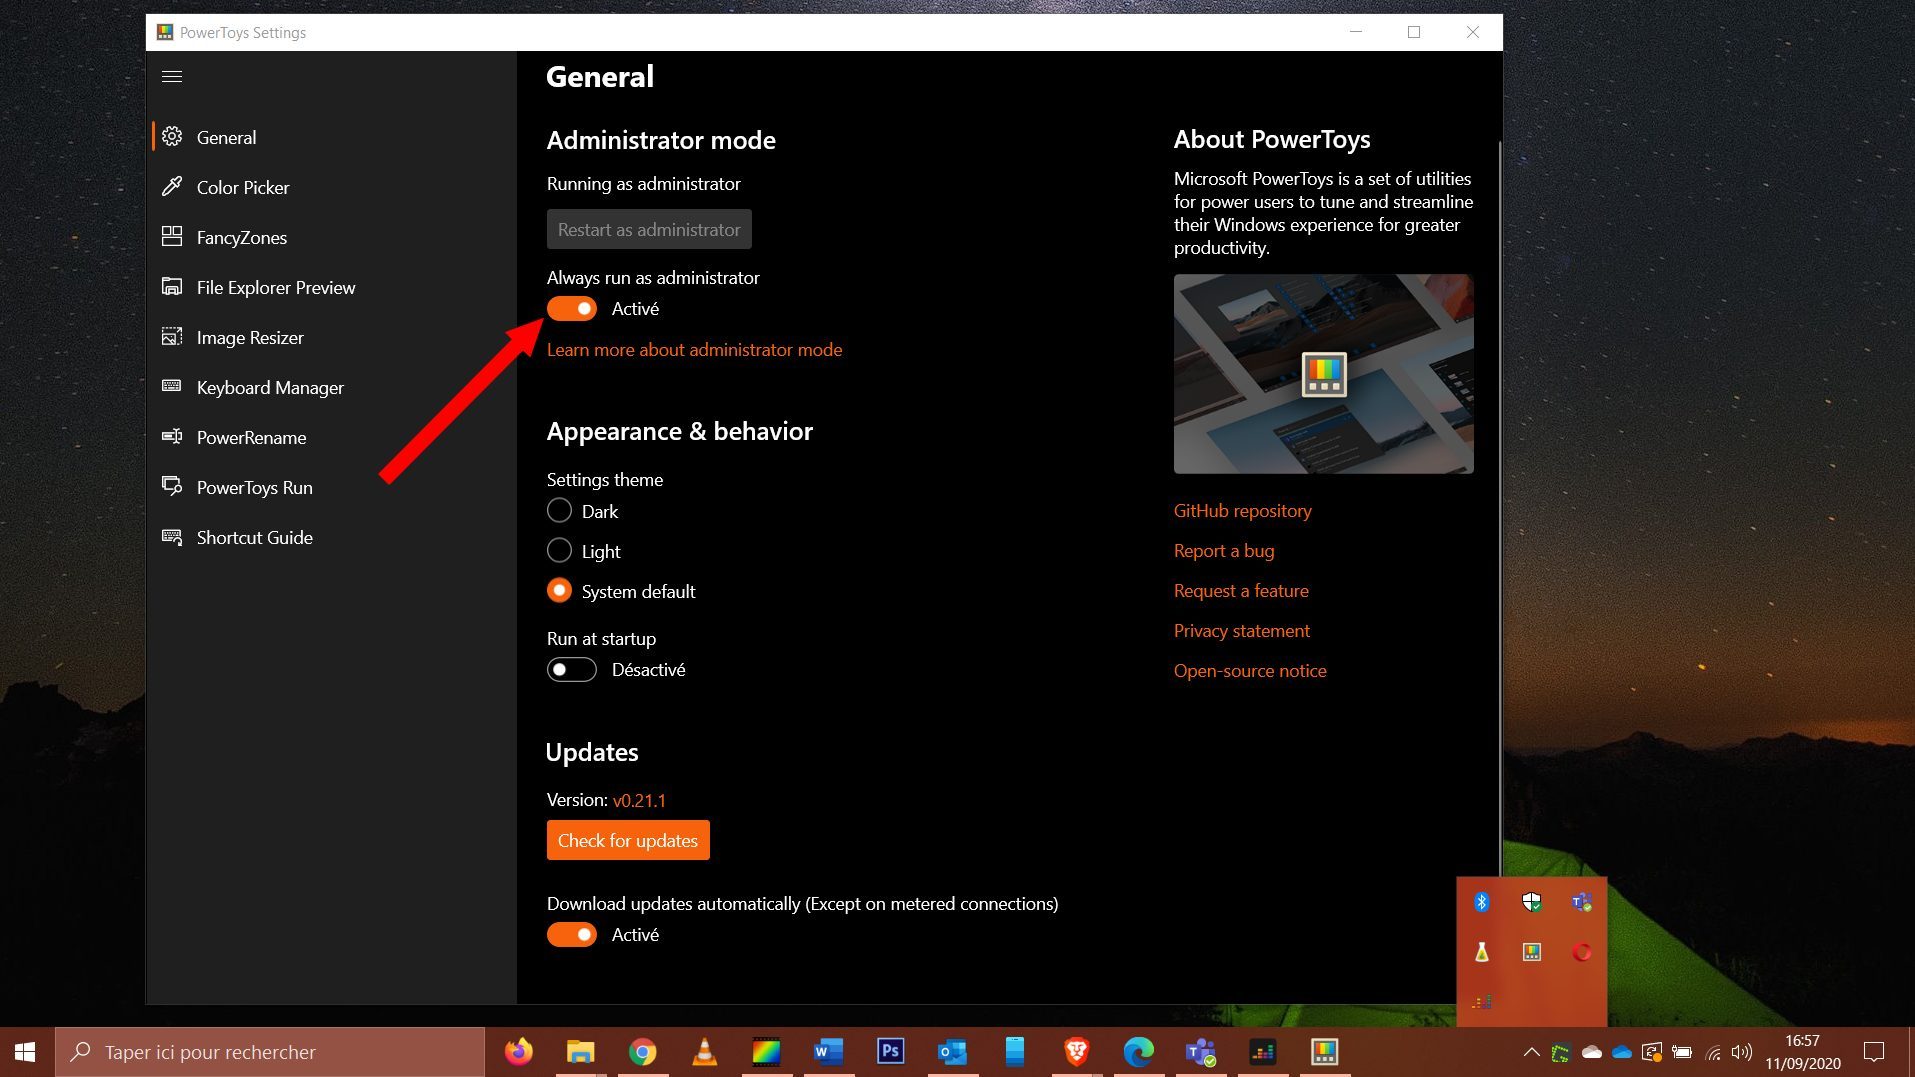Click the rainbow filmstrip taskbar icon
The image size is (1915, 1077).
click(x=766, y=1052)
